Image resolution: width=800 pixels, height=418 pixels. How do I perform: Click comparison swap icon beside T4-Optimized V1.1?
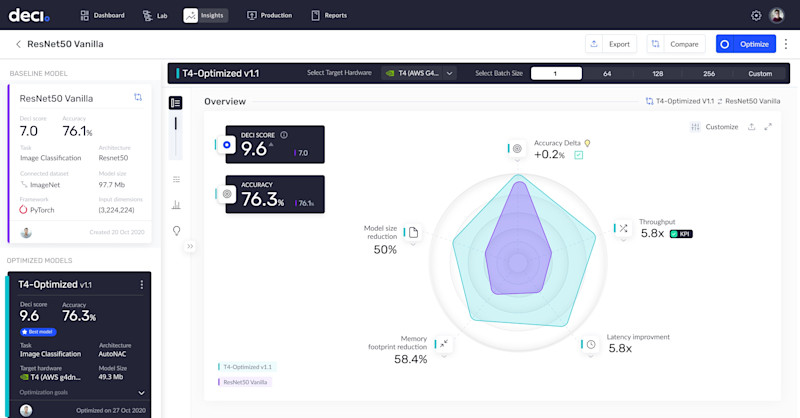pyautogui.click(x=649, y=101)
